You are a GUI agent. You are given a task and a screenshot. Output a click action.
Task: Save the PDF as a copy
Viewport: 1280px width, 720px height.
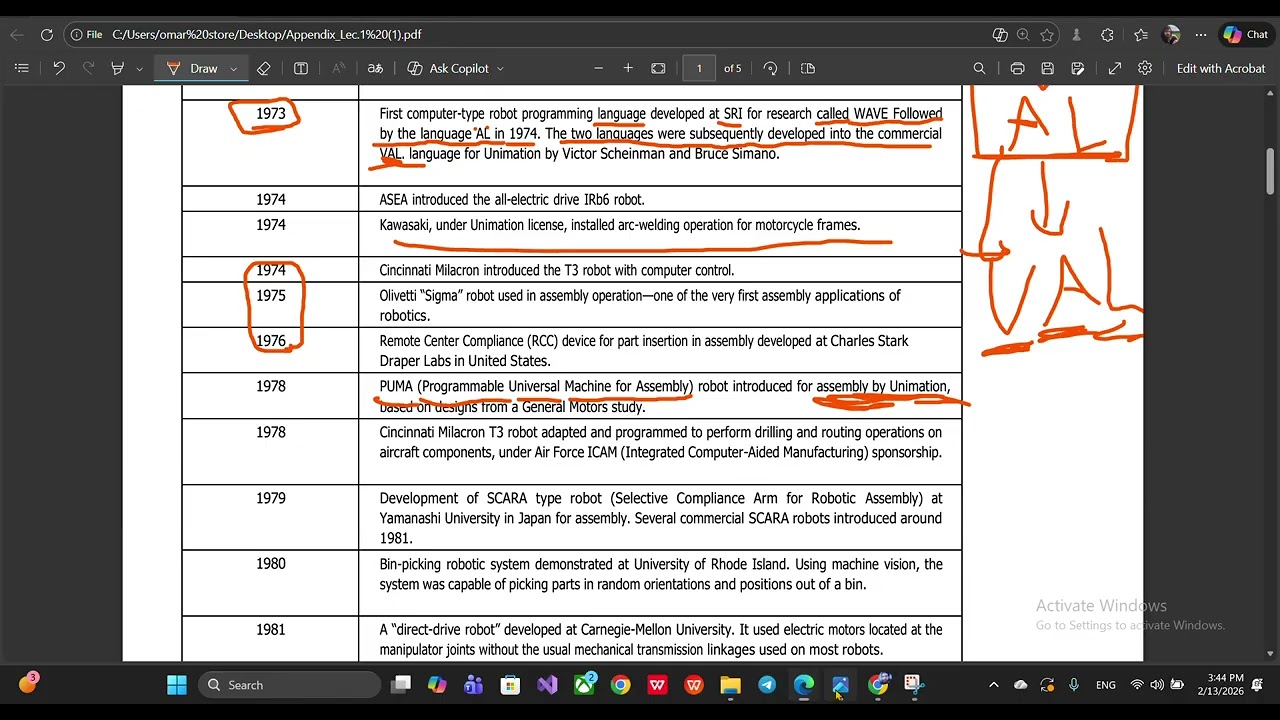[x=1077, y=68]
